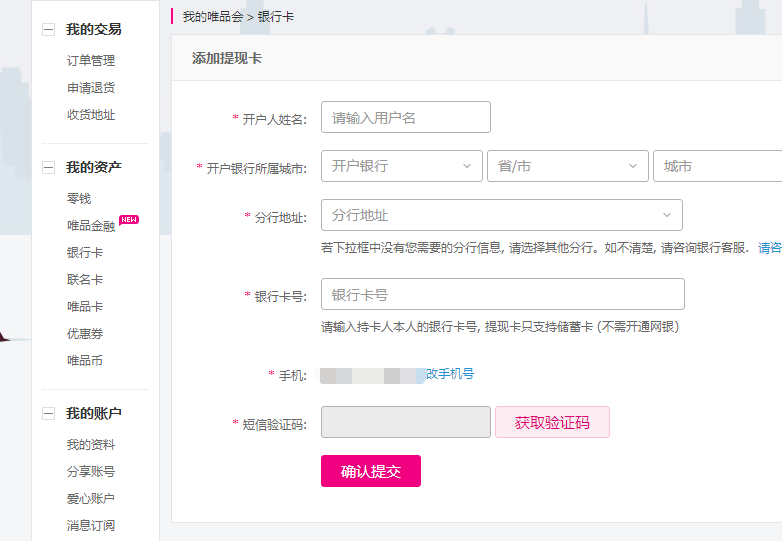Viewport: 782px width, 541px height.
Task: Open the 城市 dropdown
Action: pos(718,166)
